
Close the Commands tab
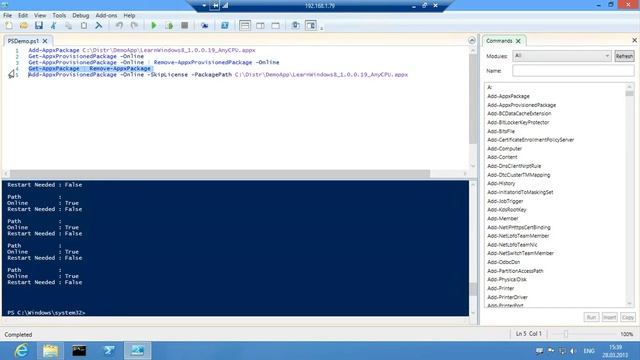518,41
